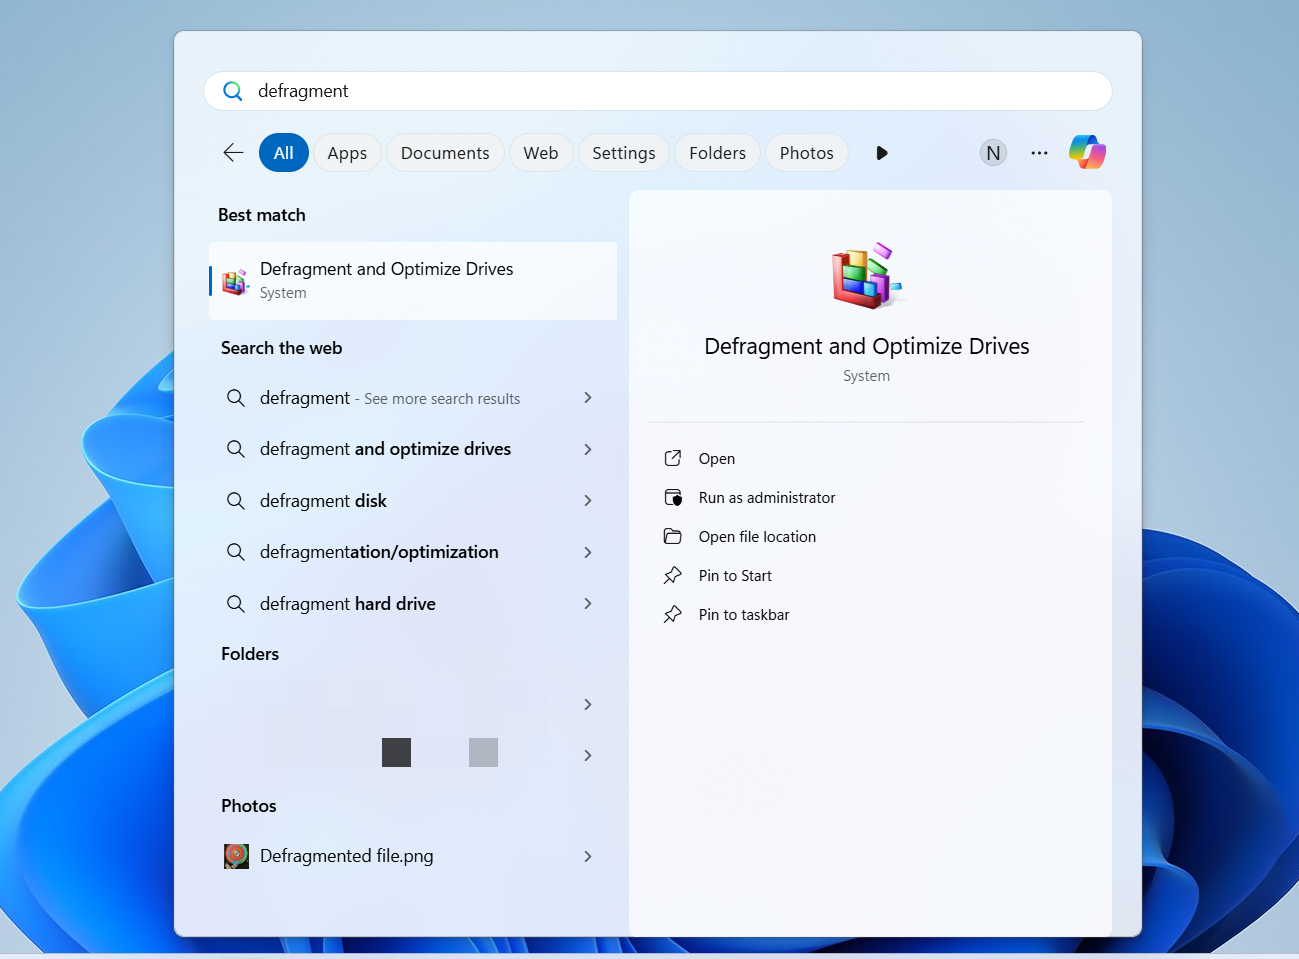Click the Open file location folder icon

pos(673,536)
